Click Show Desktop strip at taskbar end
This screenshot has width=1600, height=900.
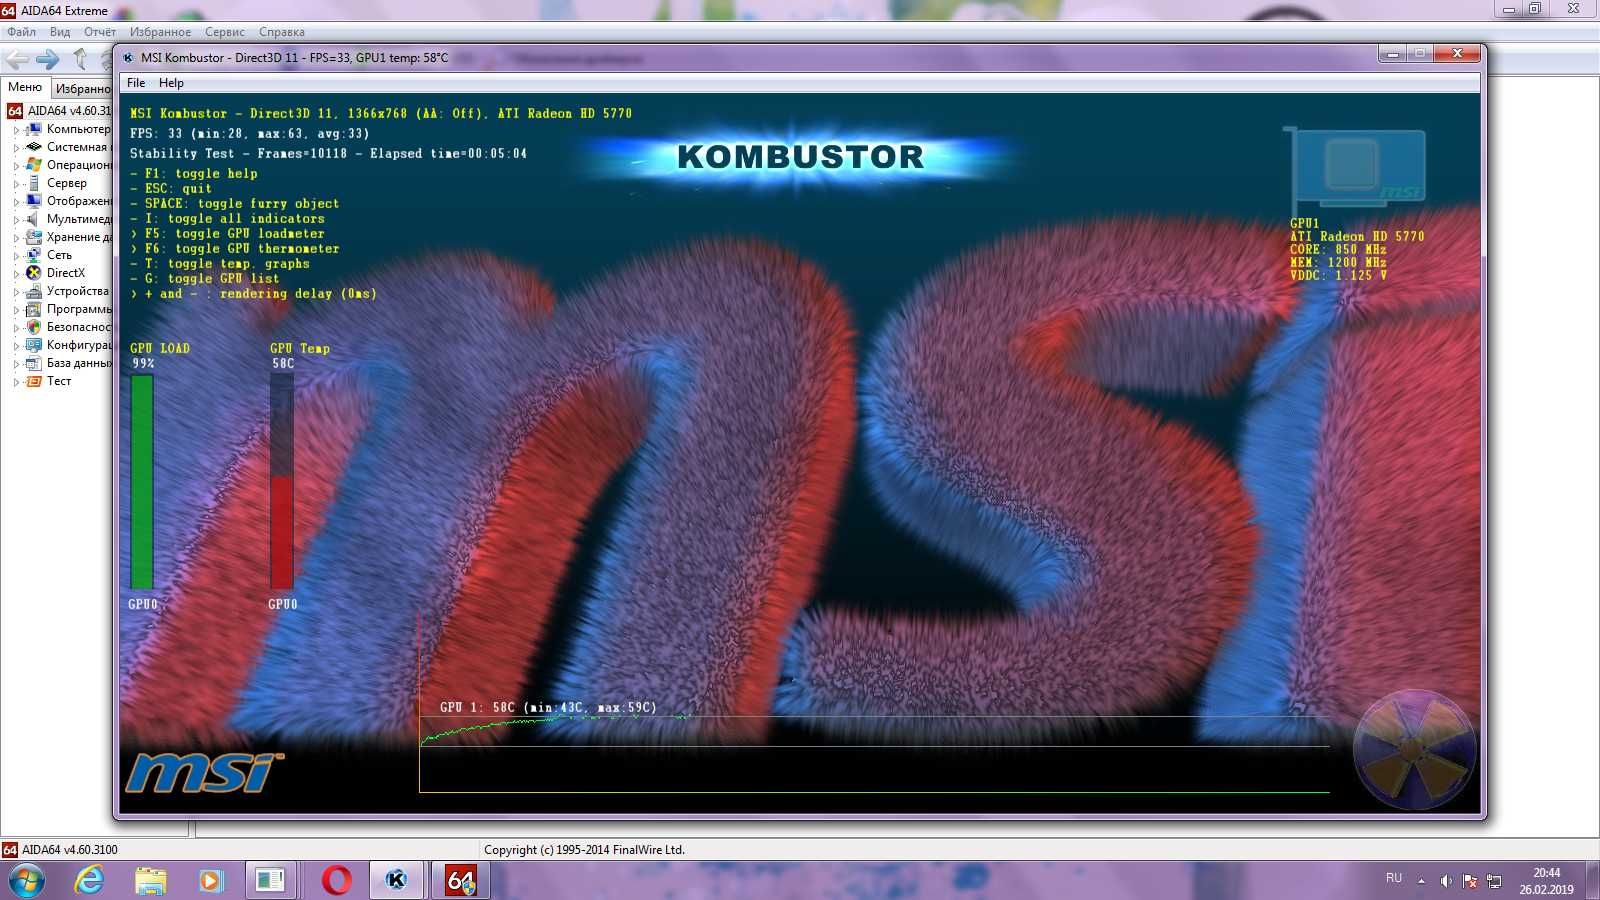pyautogui.click(x=1592, y=881)
